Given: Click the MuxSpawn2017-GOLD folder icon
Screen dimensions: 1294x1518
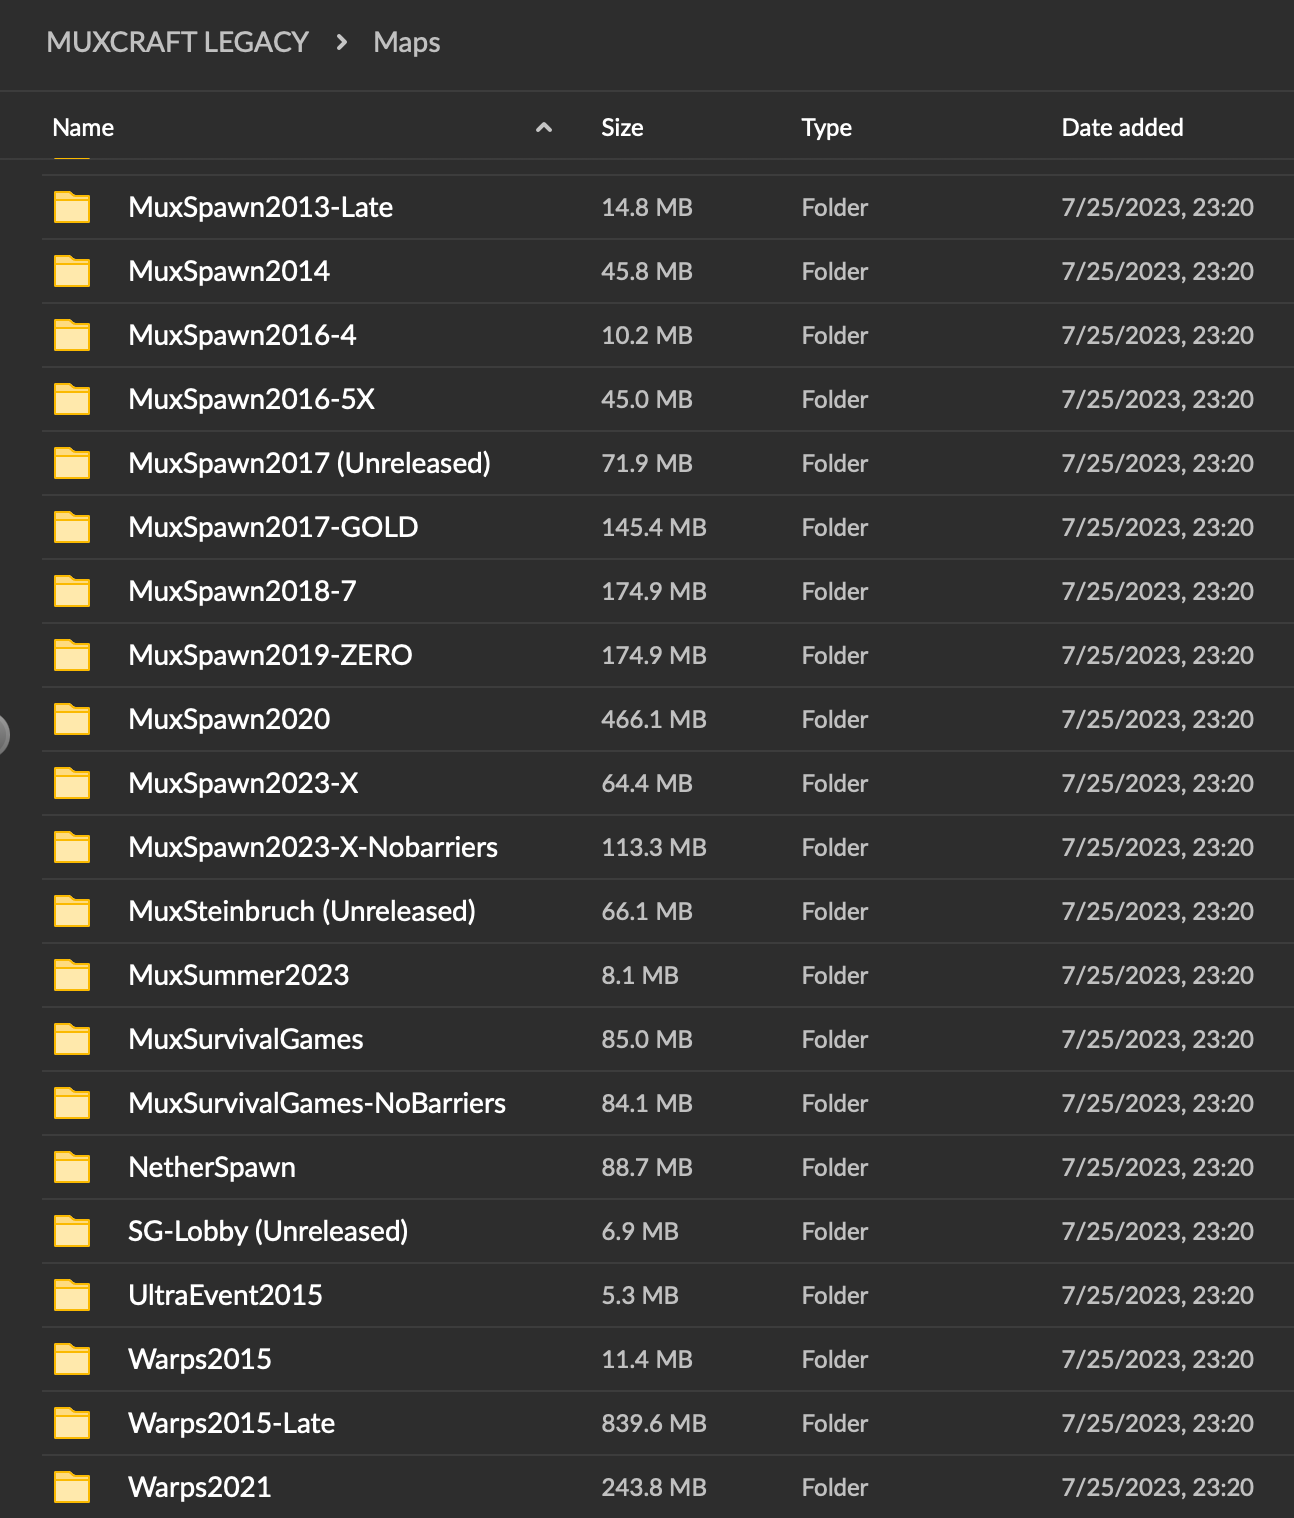Looking at the screenshot, I should (72, 527).
